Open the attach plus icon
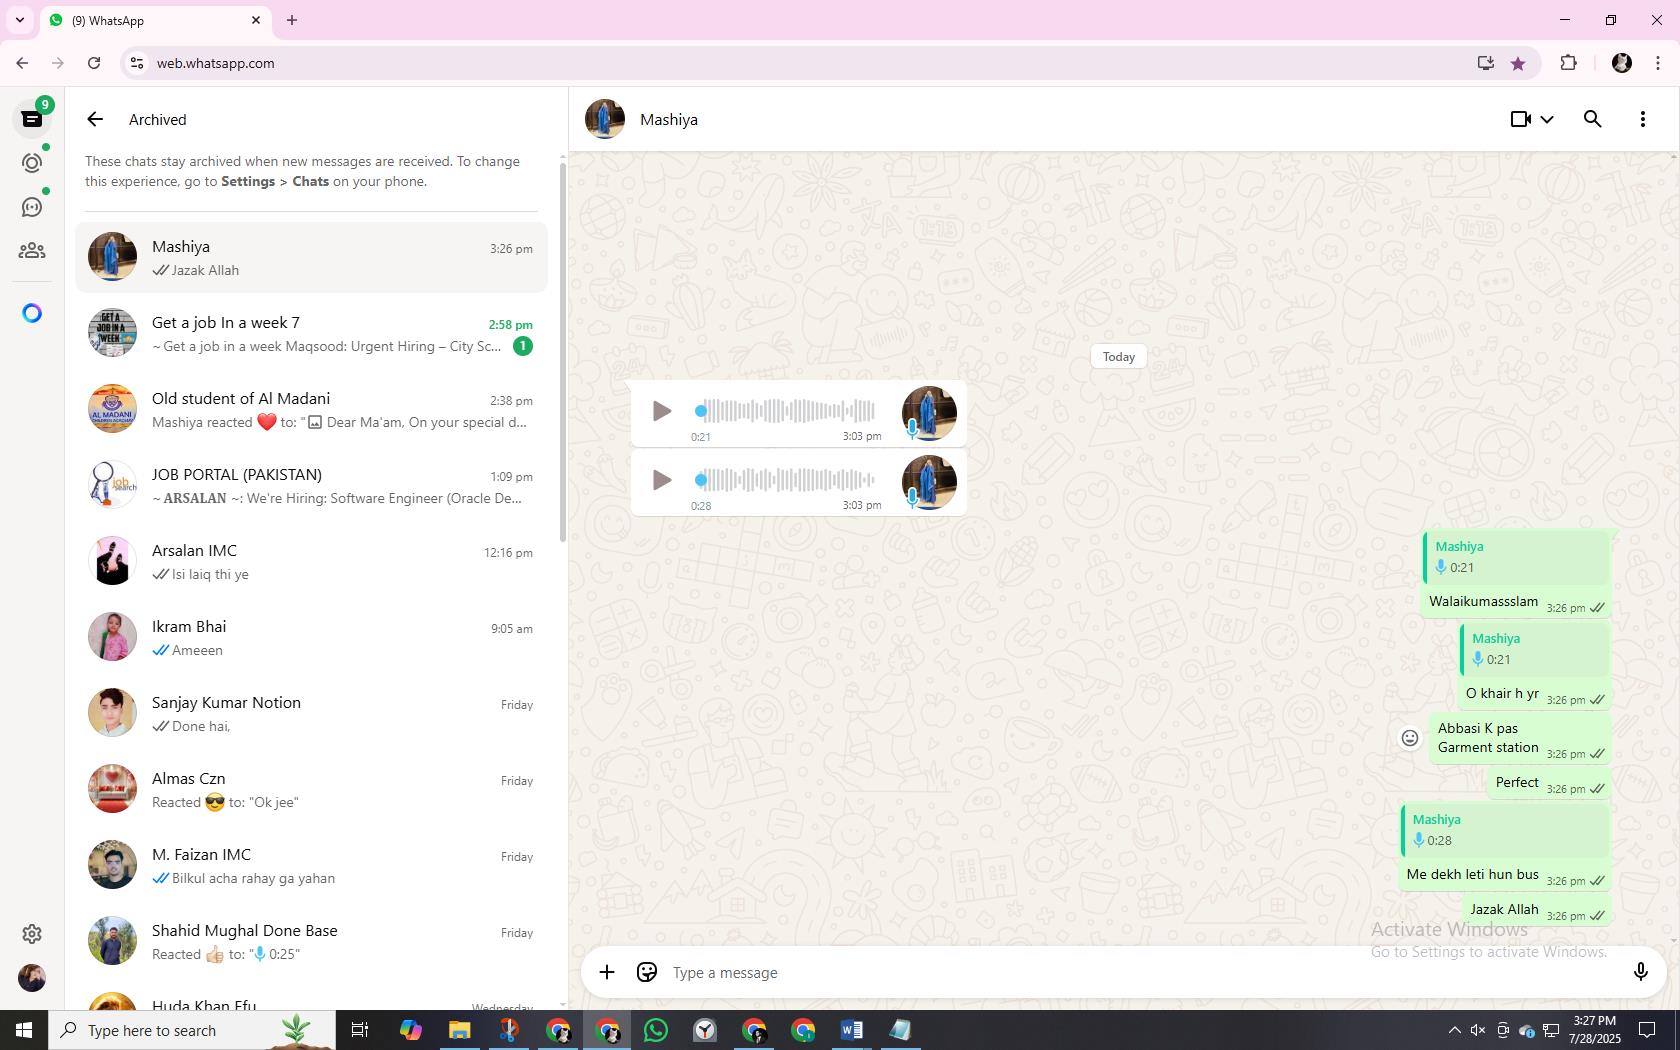 click(x=607, y=972)
